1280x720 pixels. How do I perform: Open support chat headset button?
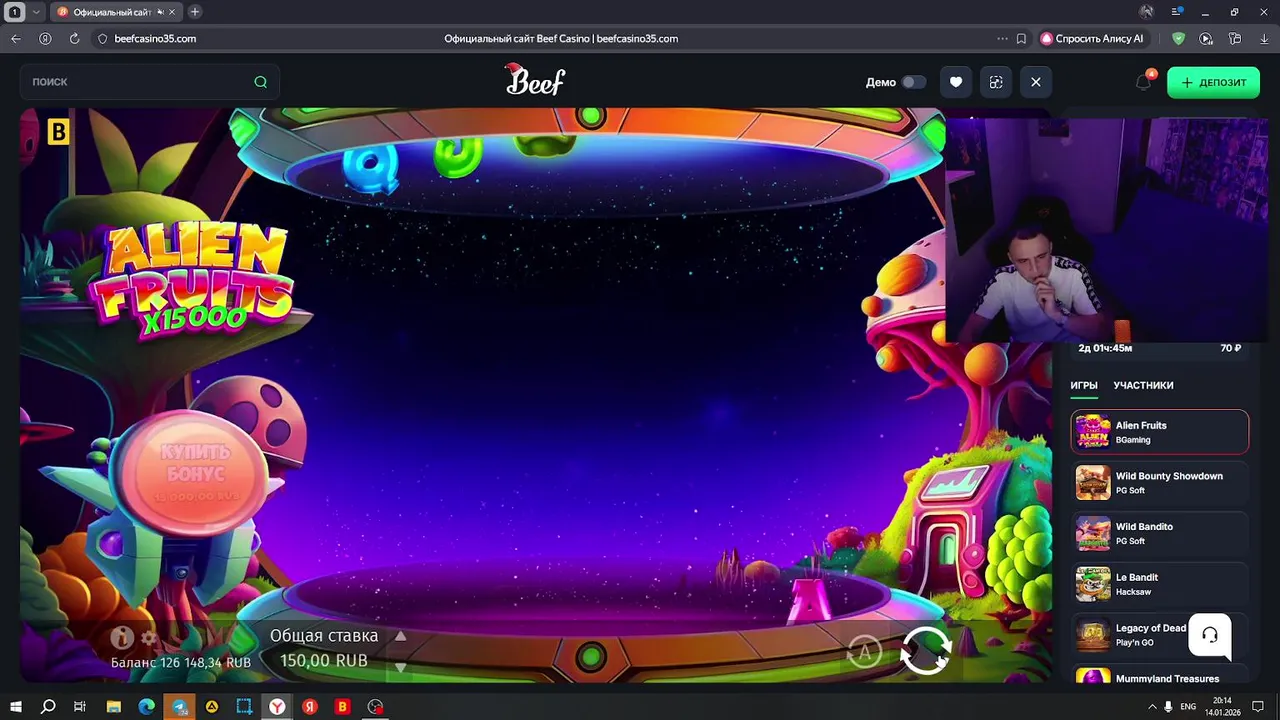[x=1210, y=635]
